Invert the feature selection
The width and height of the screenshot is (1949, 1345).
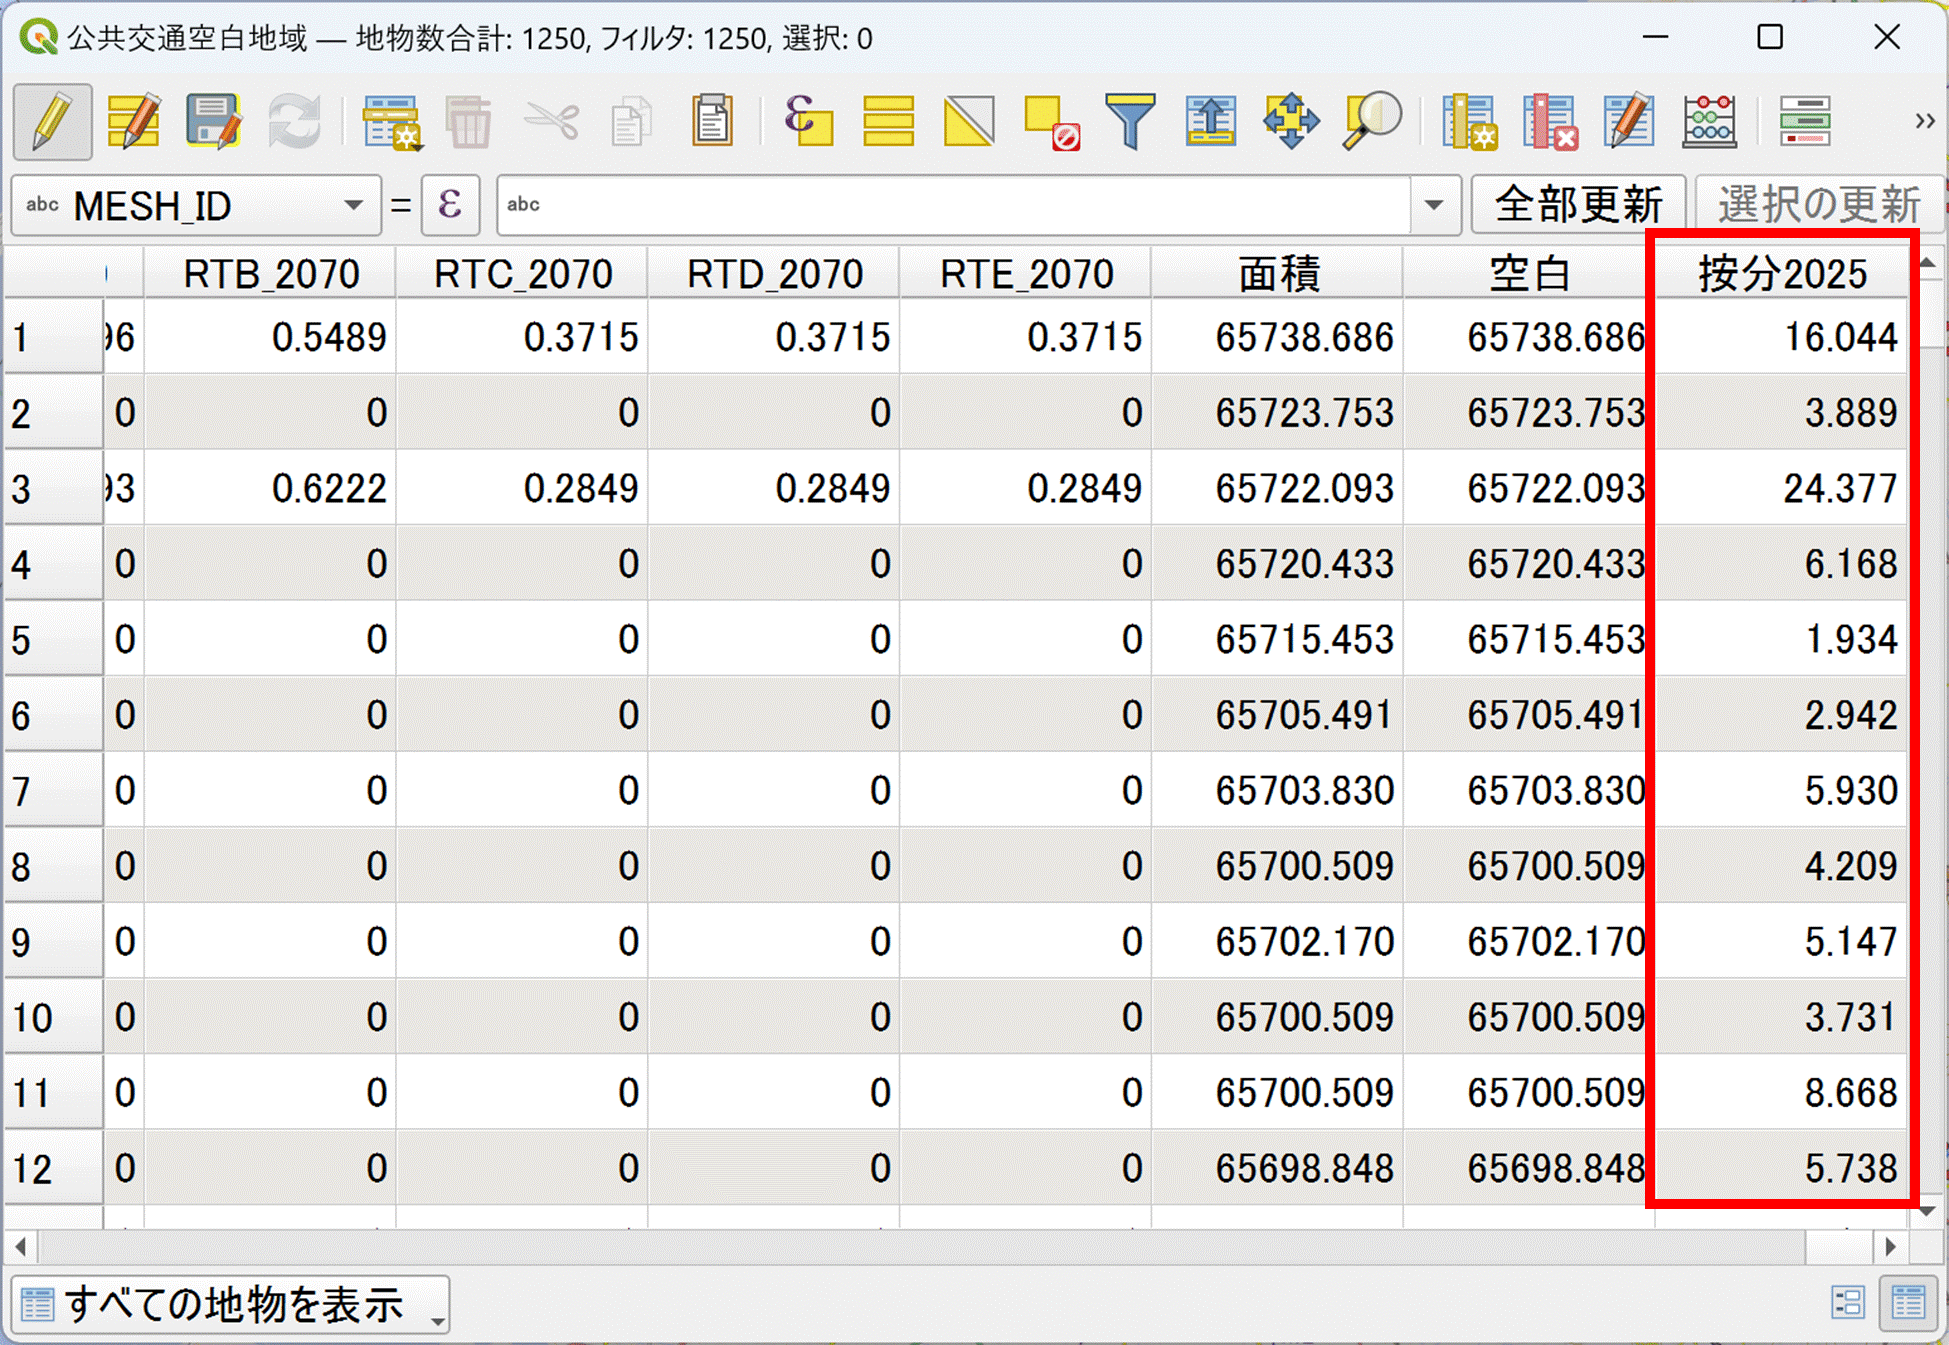click(x=969, y=122)
